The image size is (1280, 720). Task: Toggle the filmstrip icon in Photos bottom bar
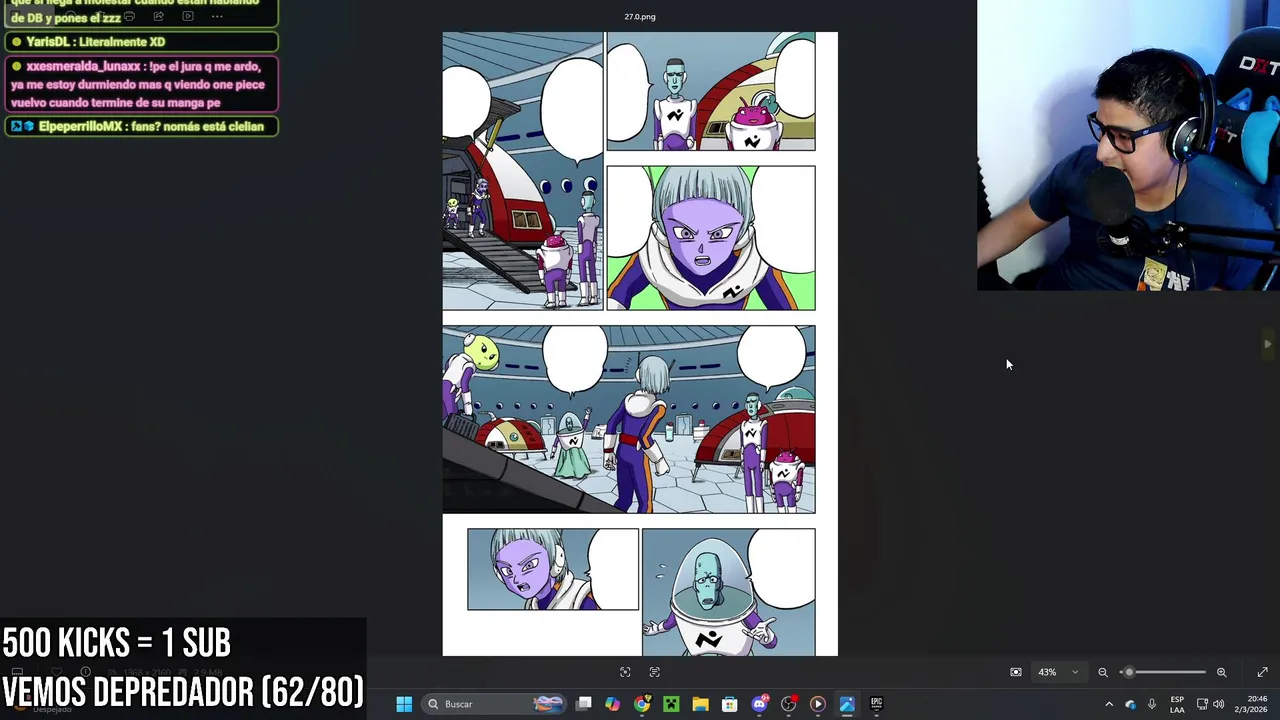coord(655,672)
